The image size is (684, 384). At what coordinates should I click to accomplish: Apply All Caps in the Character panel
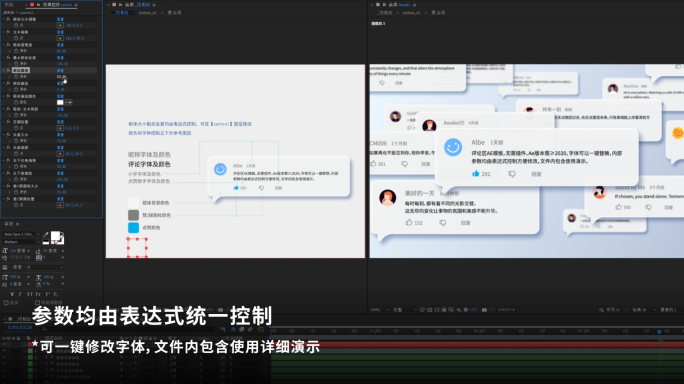(29, 294)
